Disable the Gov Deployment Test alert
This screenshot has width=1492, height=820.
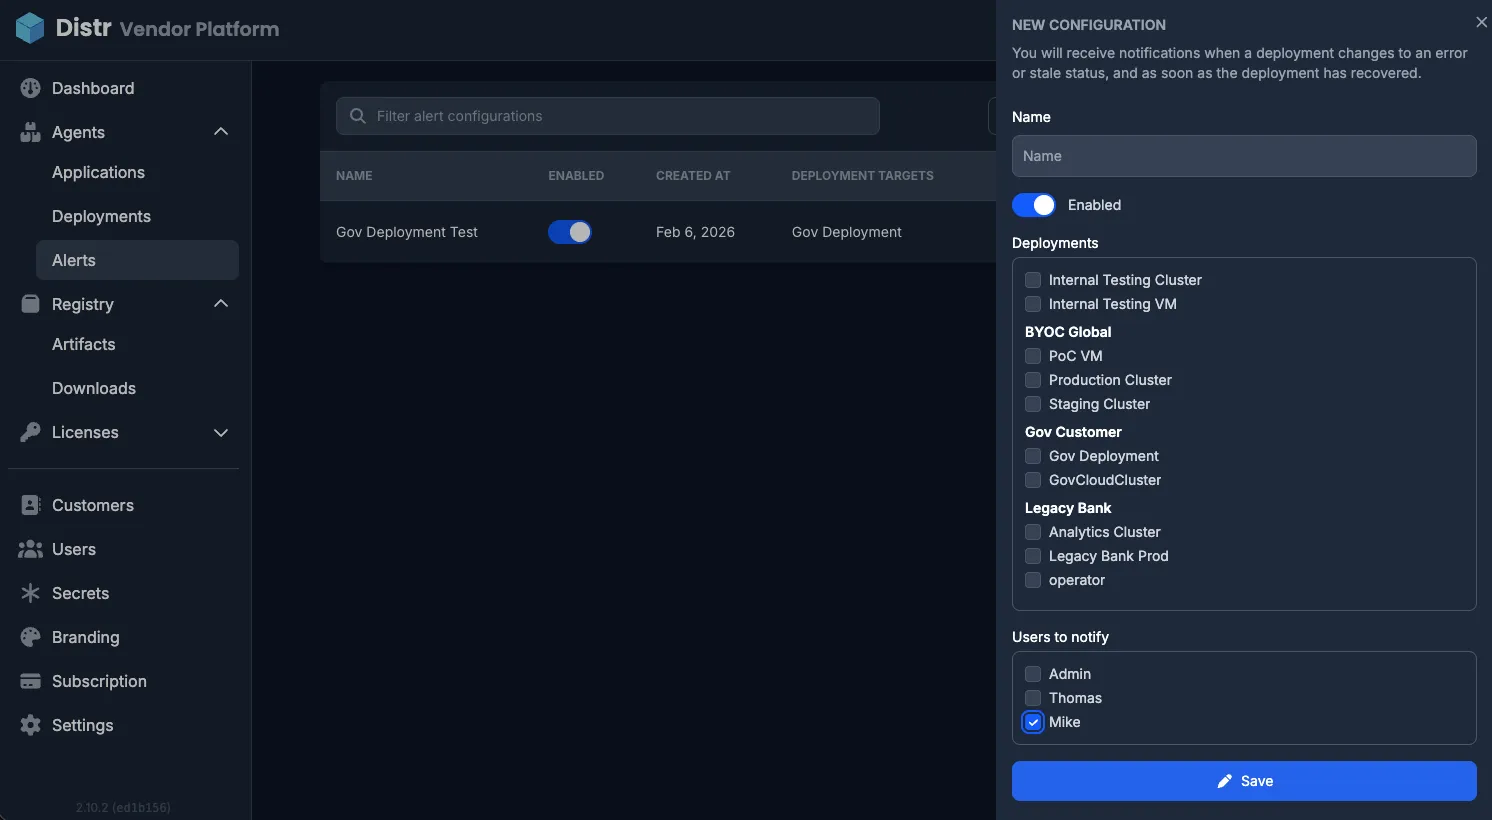pos(569,231)
